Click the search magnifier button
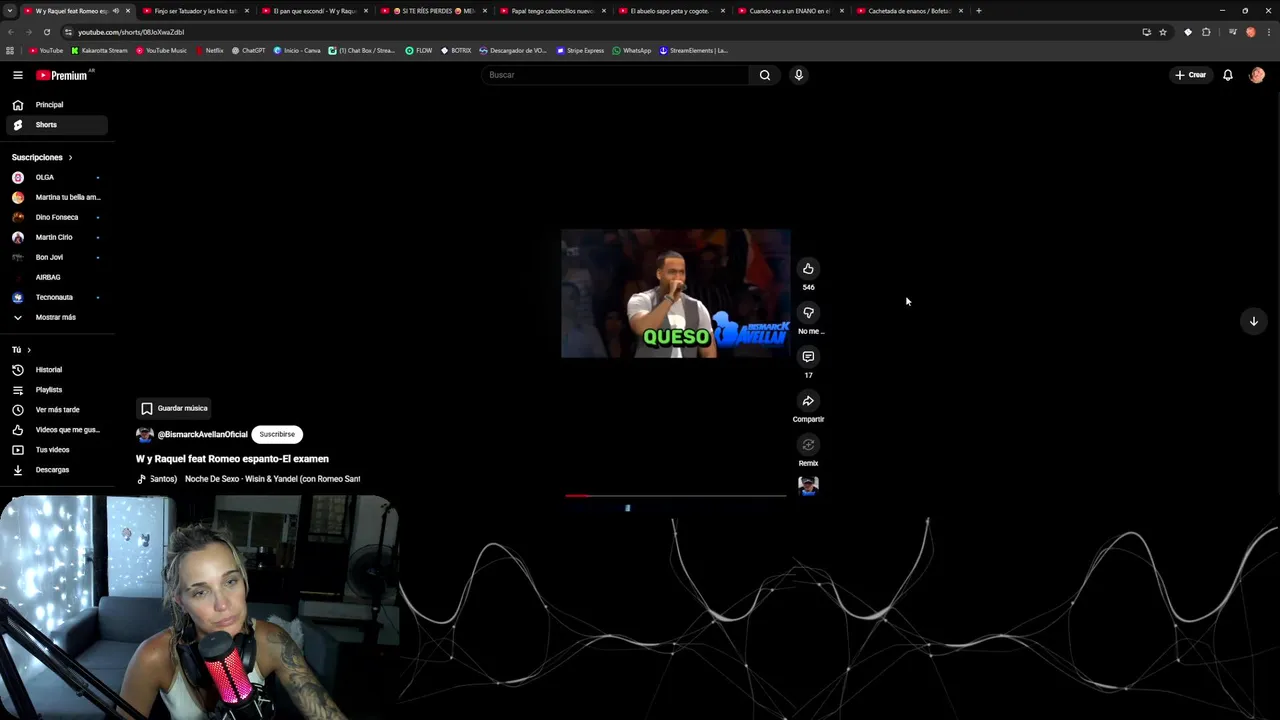This screenshot has width=1280, height=720. [765, 75]
